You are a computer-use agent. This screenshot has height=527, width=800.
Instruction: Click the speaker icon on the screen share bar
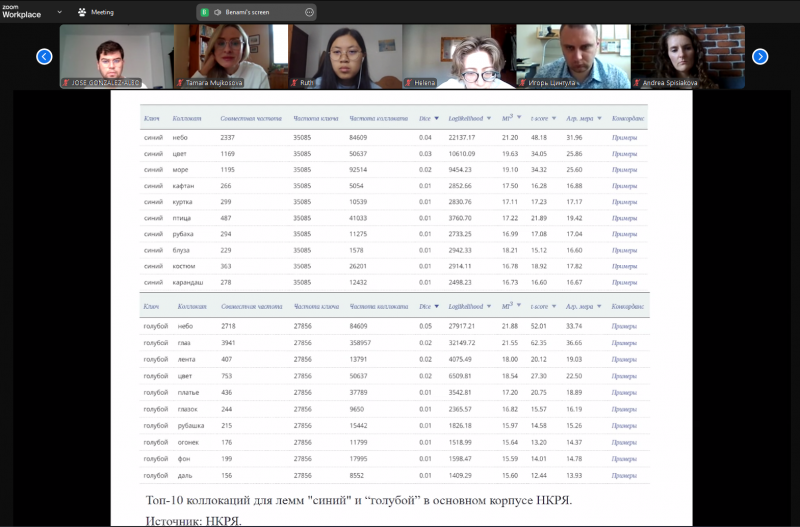pos(217,12)
